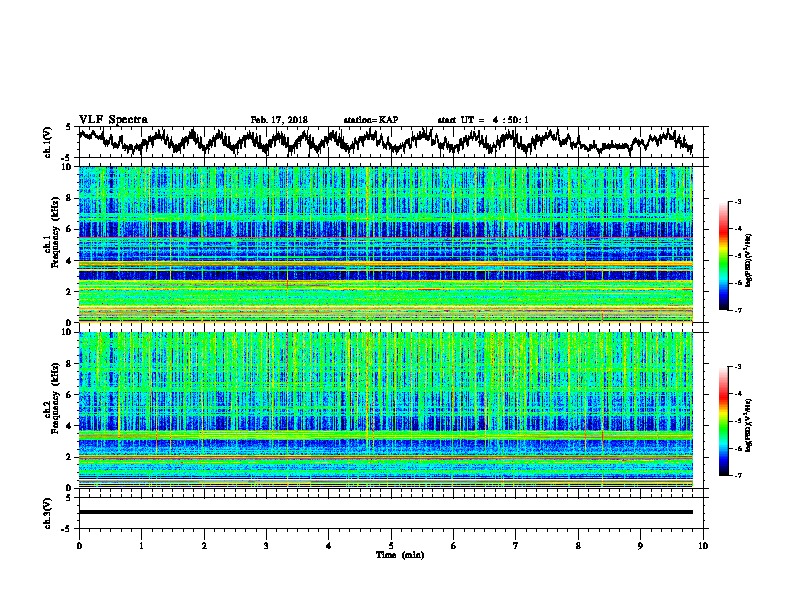
Task: Click the "-7" label on ch.1 color scale
Action: point(737,310)
